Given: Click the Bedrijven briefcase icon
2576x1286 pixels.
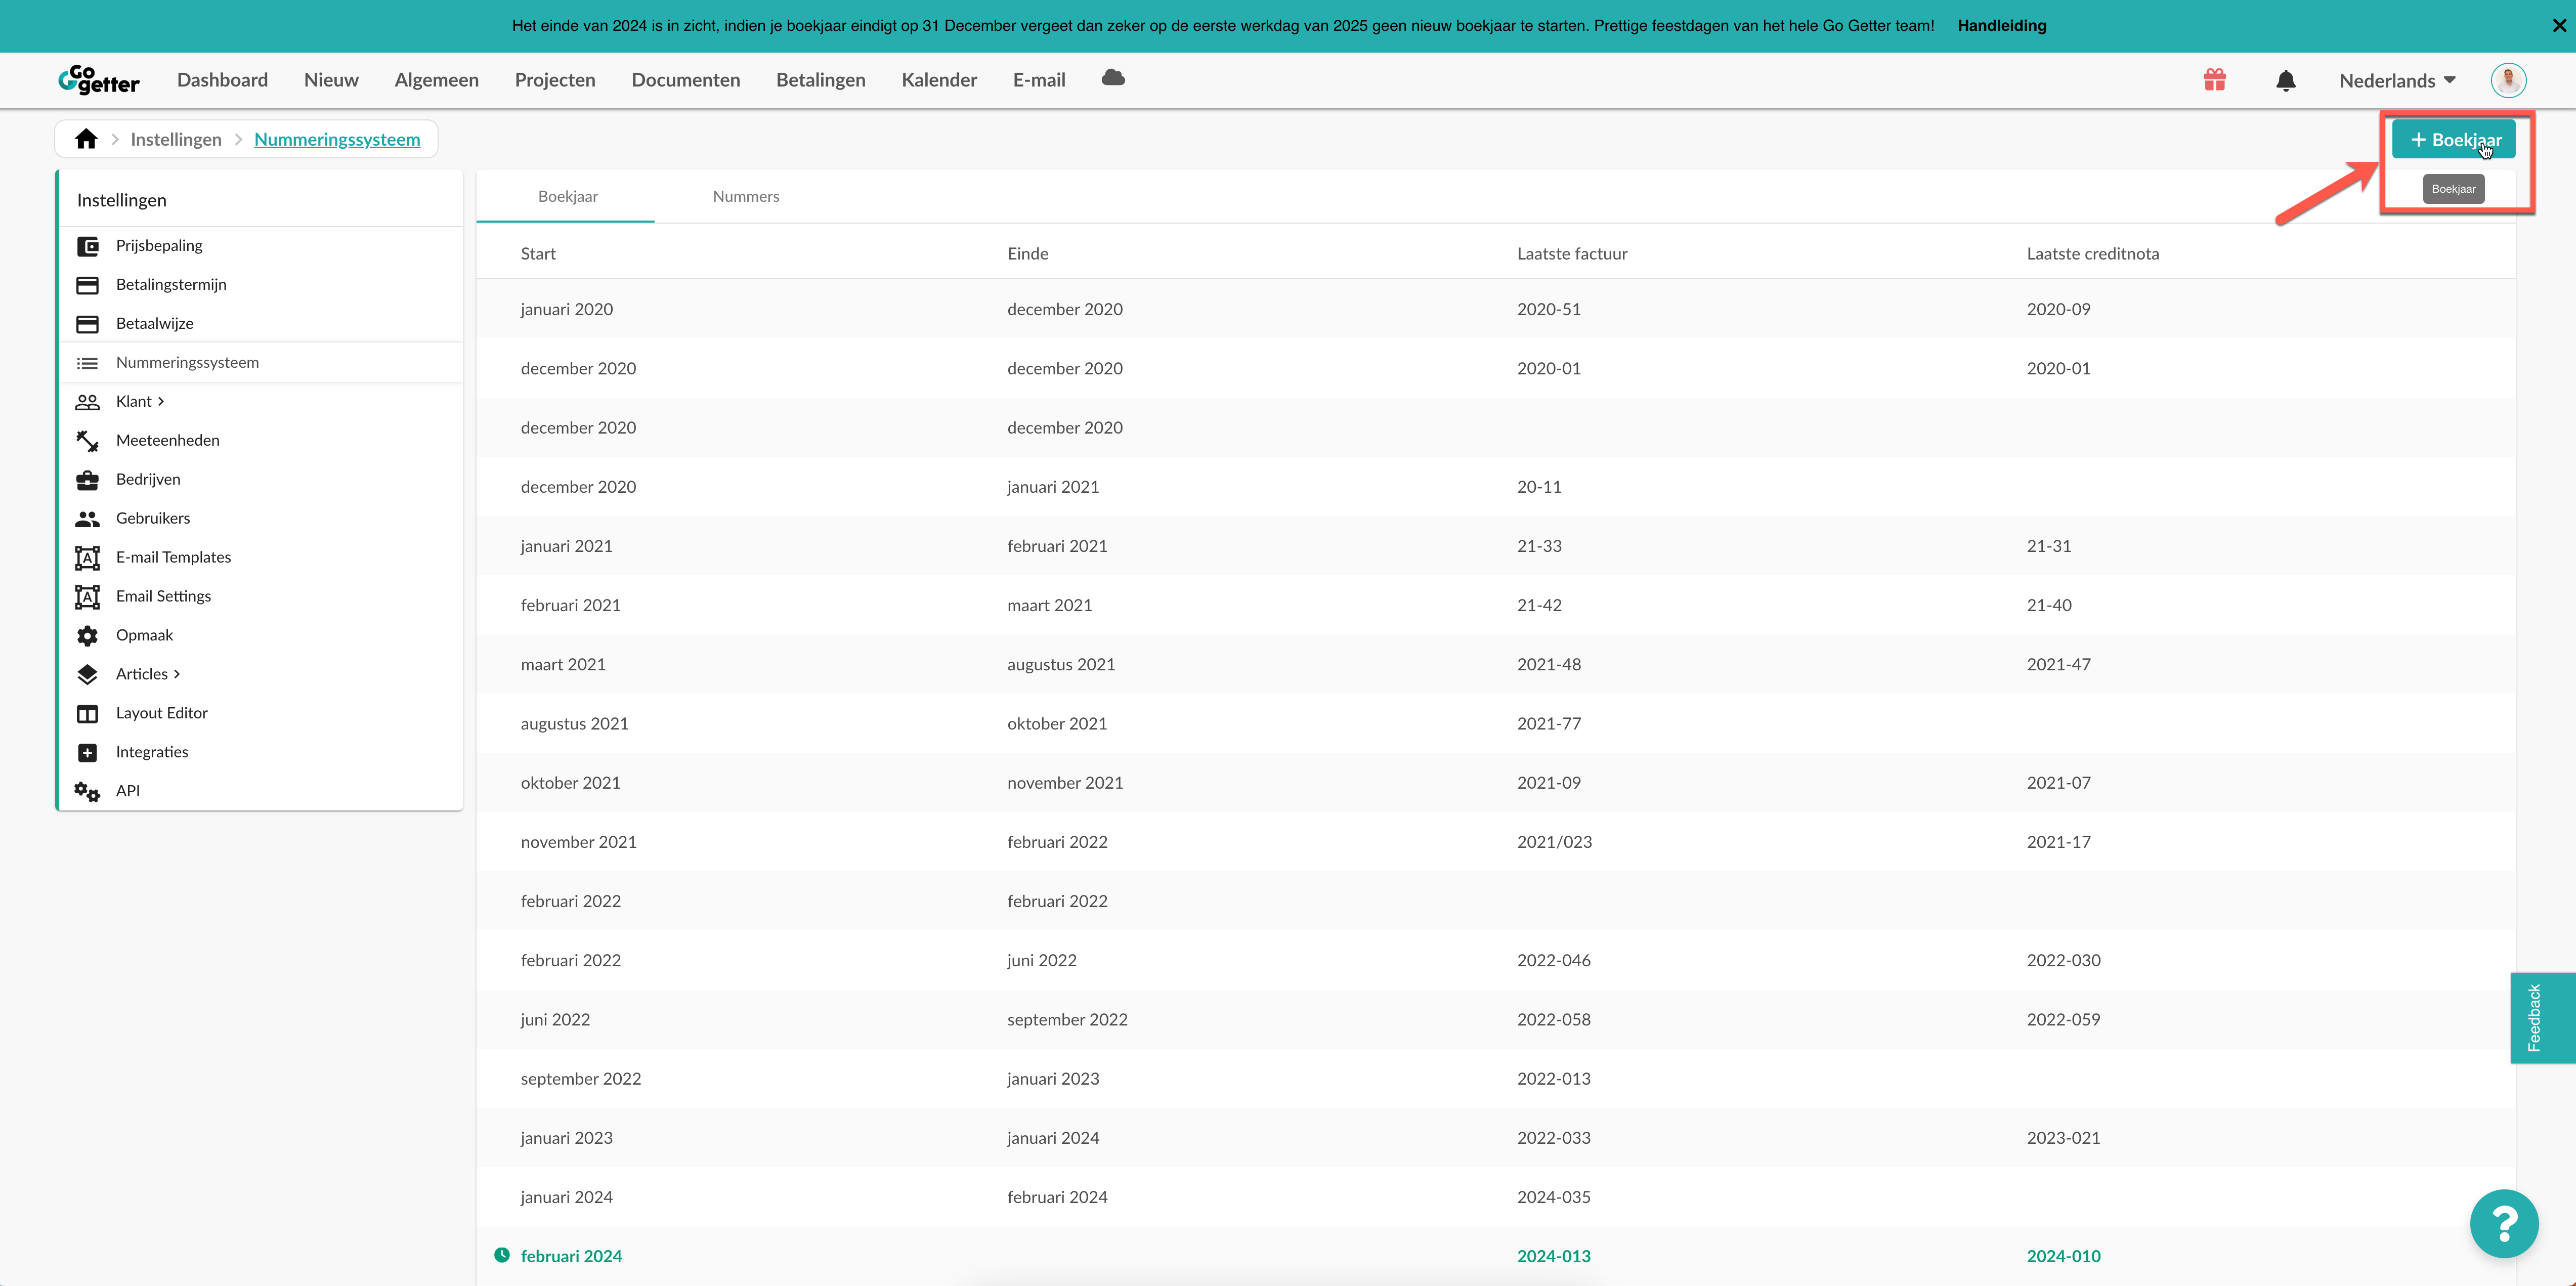Looking at the screenshot, I should 88,480.
